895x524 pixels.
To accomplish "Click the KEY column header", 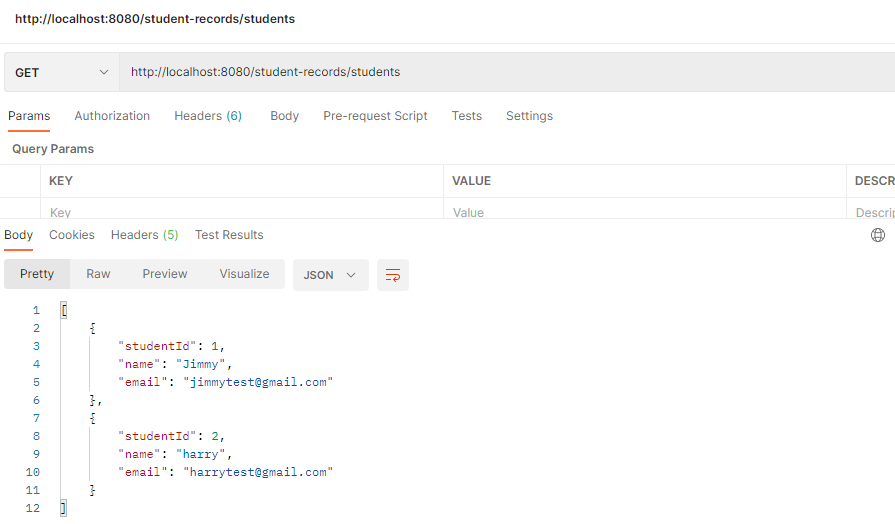I will [61, 181].
